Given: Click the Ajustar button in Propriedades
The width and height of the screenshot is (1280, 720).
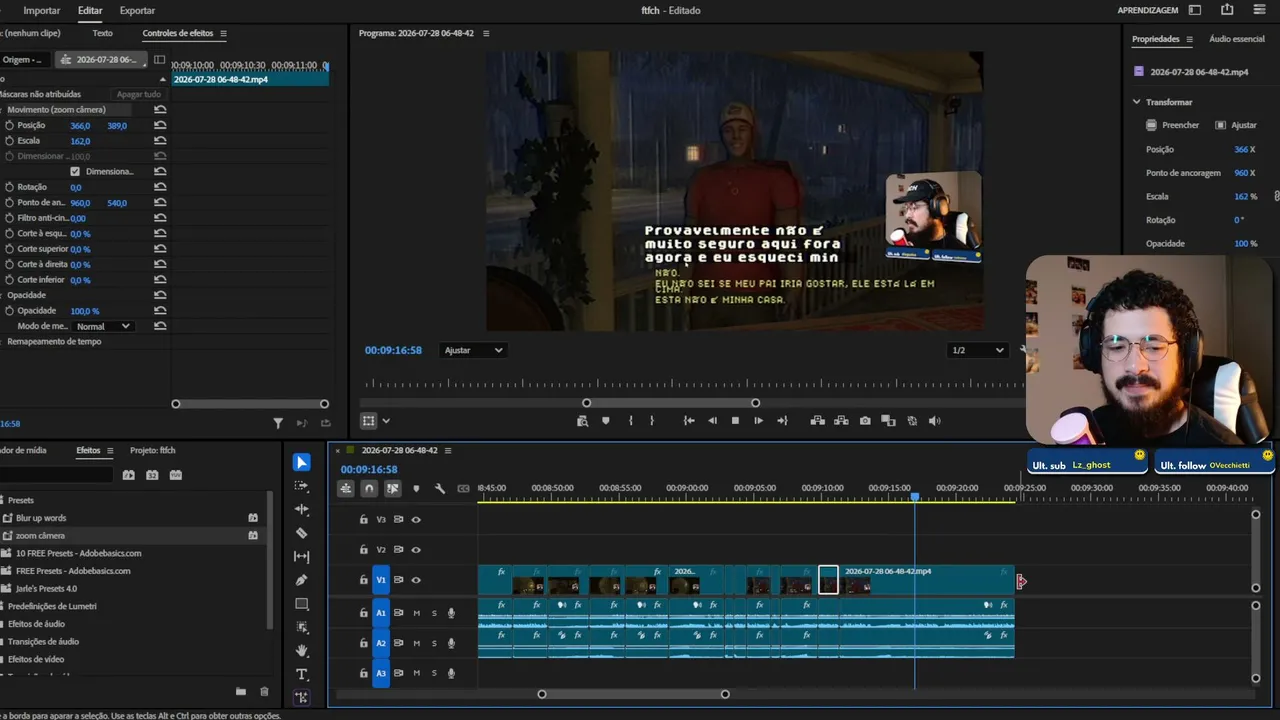Looking at the screenshot, I should [x=1236, y=125].
